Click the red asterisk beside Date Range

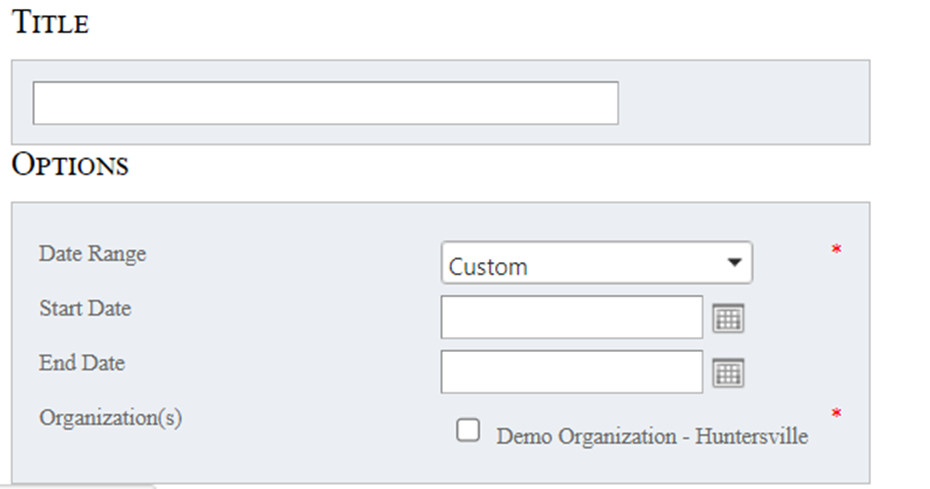point(836,250)
